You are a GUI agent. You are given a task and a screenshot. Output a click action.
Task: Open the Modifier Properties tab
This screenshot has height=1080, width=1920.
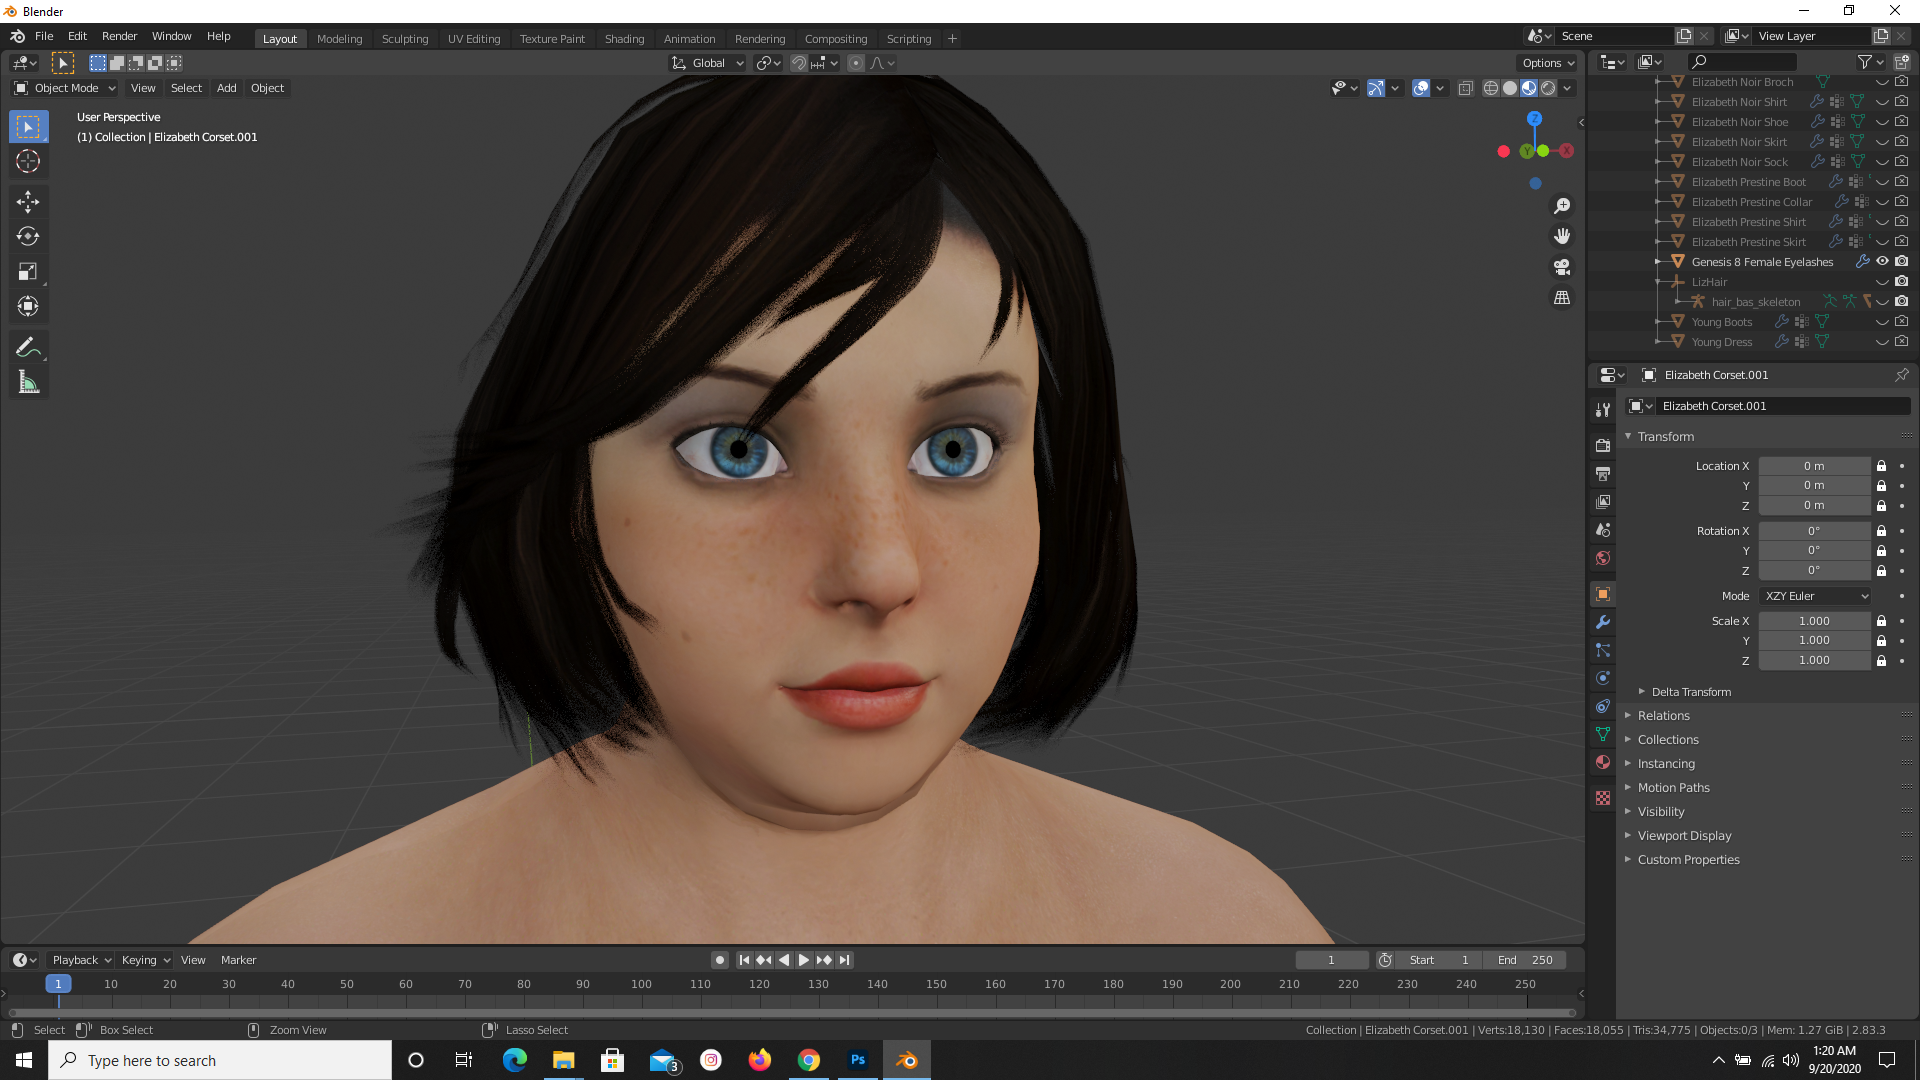[1603, 621]
